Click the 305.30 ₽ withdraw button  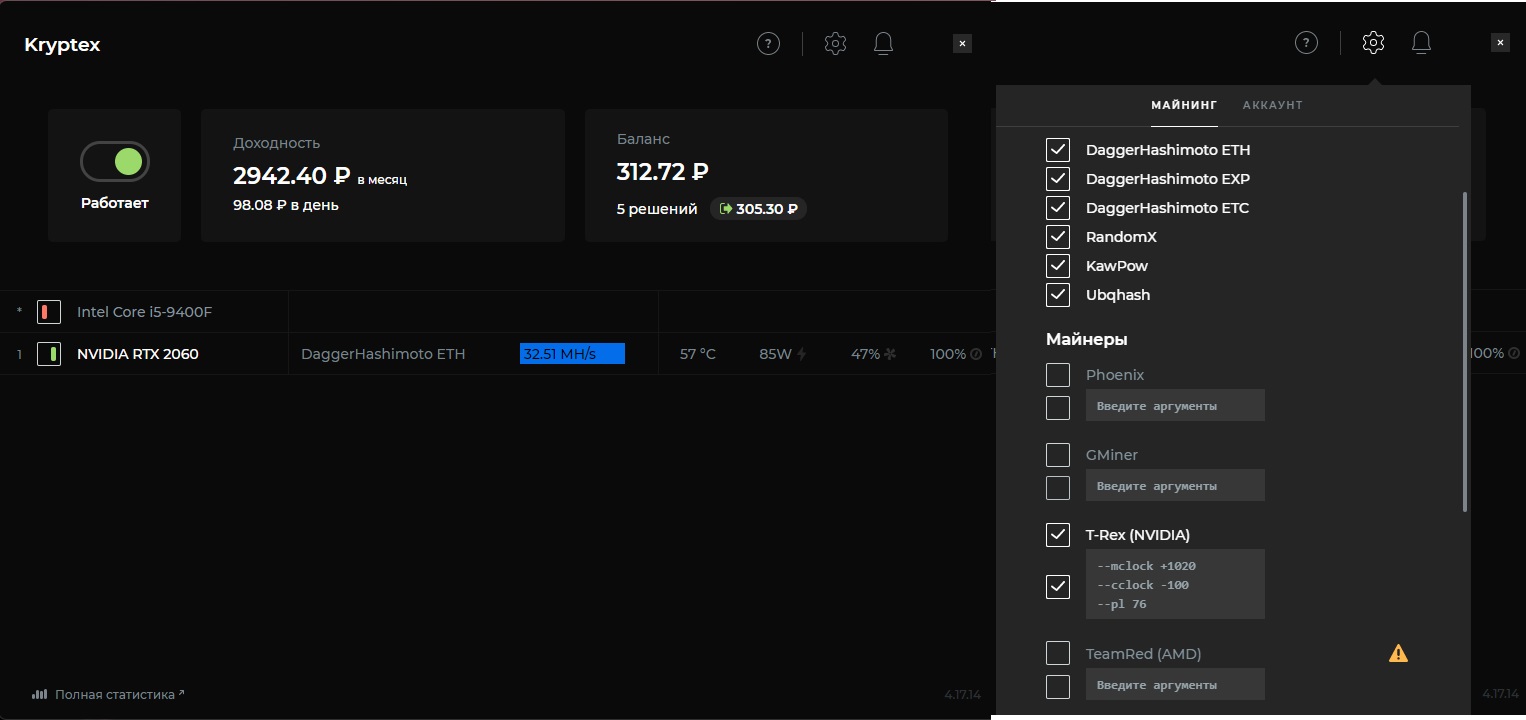pos(758,209)
